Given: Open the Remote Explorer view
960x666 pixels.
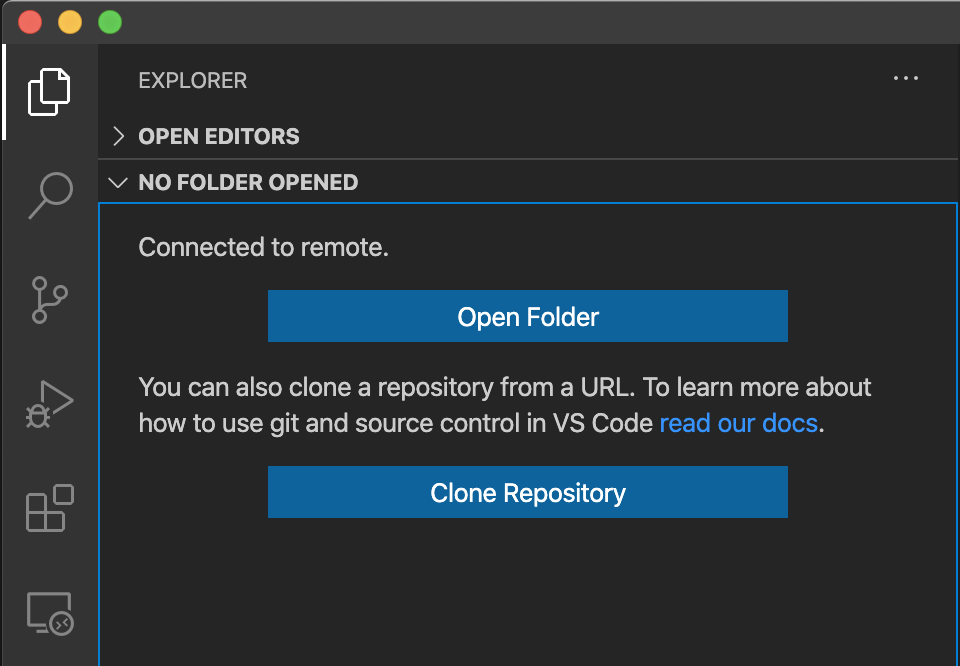Looking at the screenshot, I should coord(49,613).
